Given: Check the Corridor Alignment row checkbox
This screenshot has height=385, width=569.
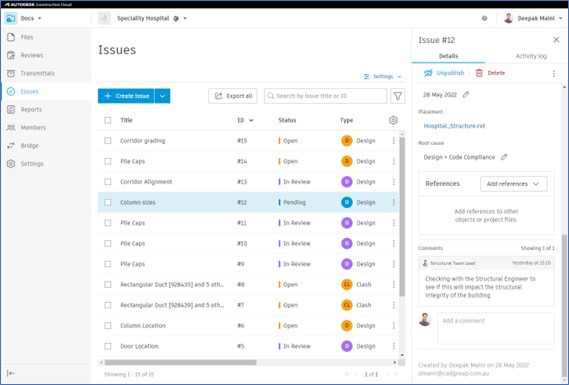Looking at the screenshot, I should point(108,181).
